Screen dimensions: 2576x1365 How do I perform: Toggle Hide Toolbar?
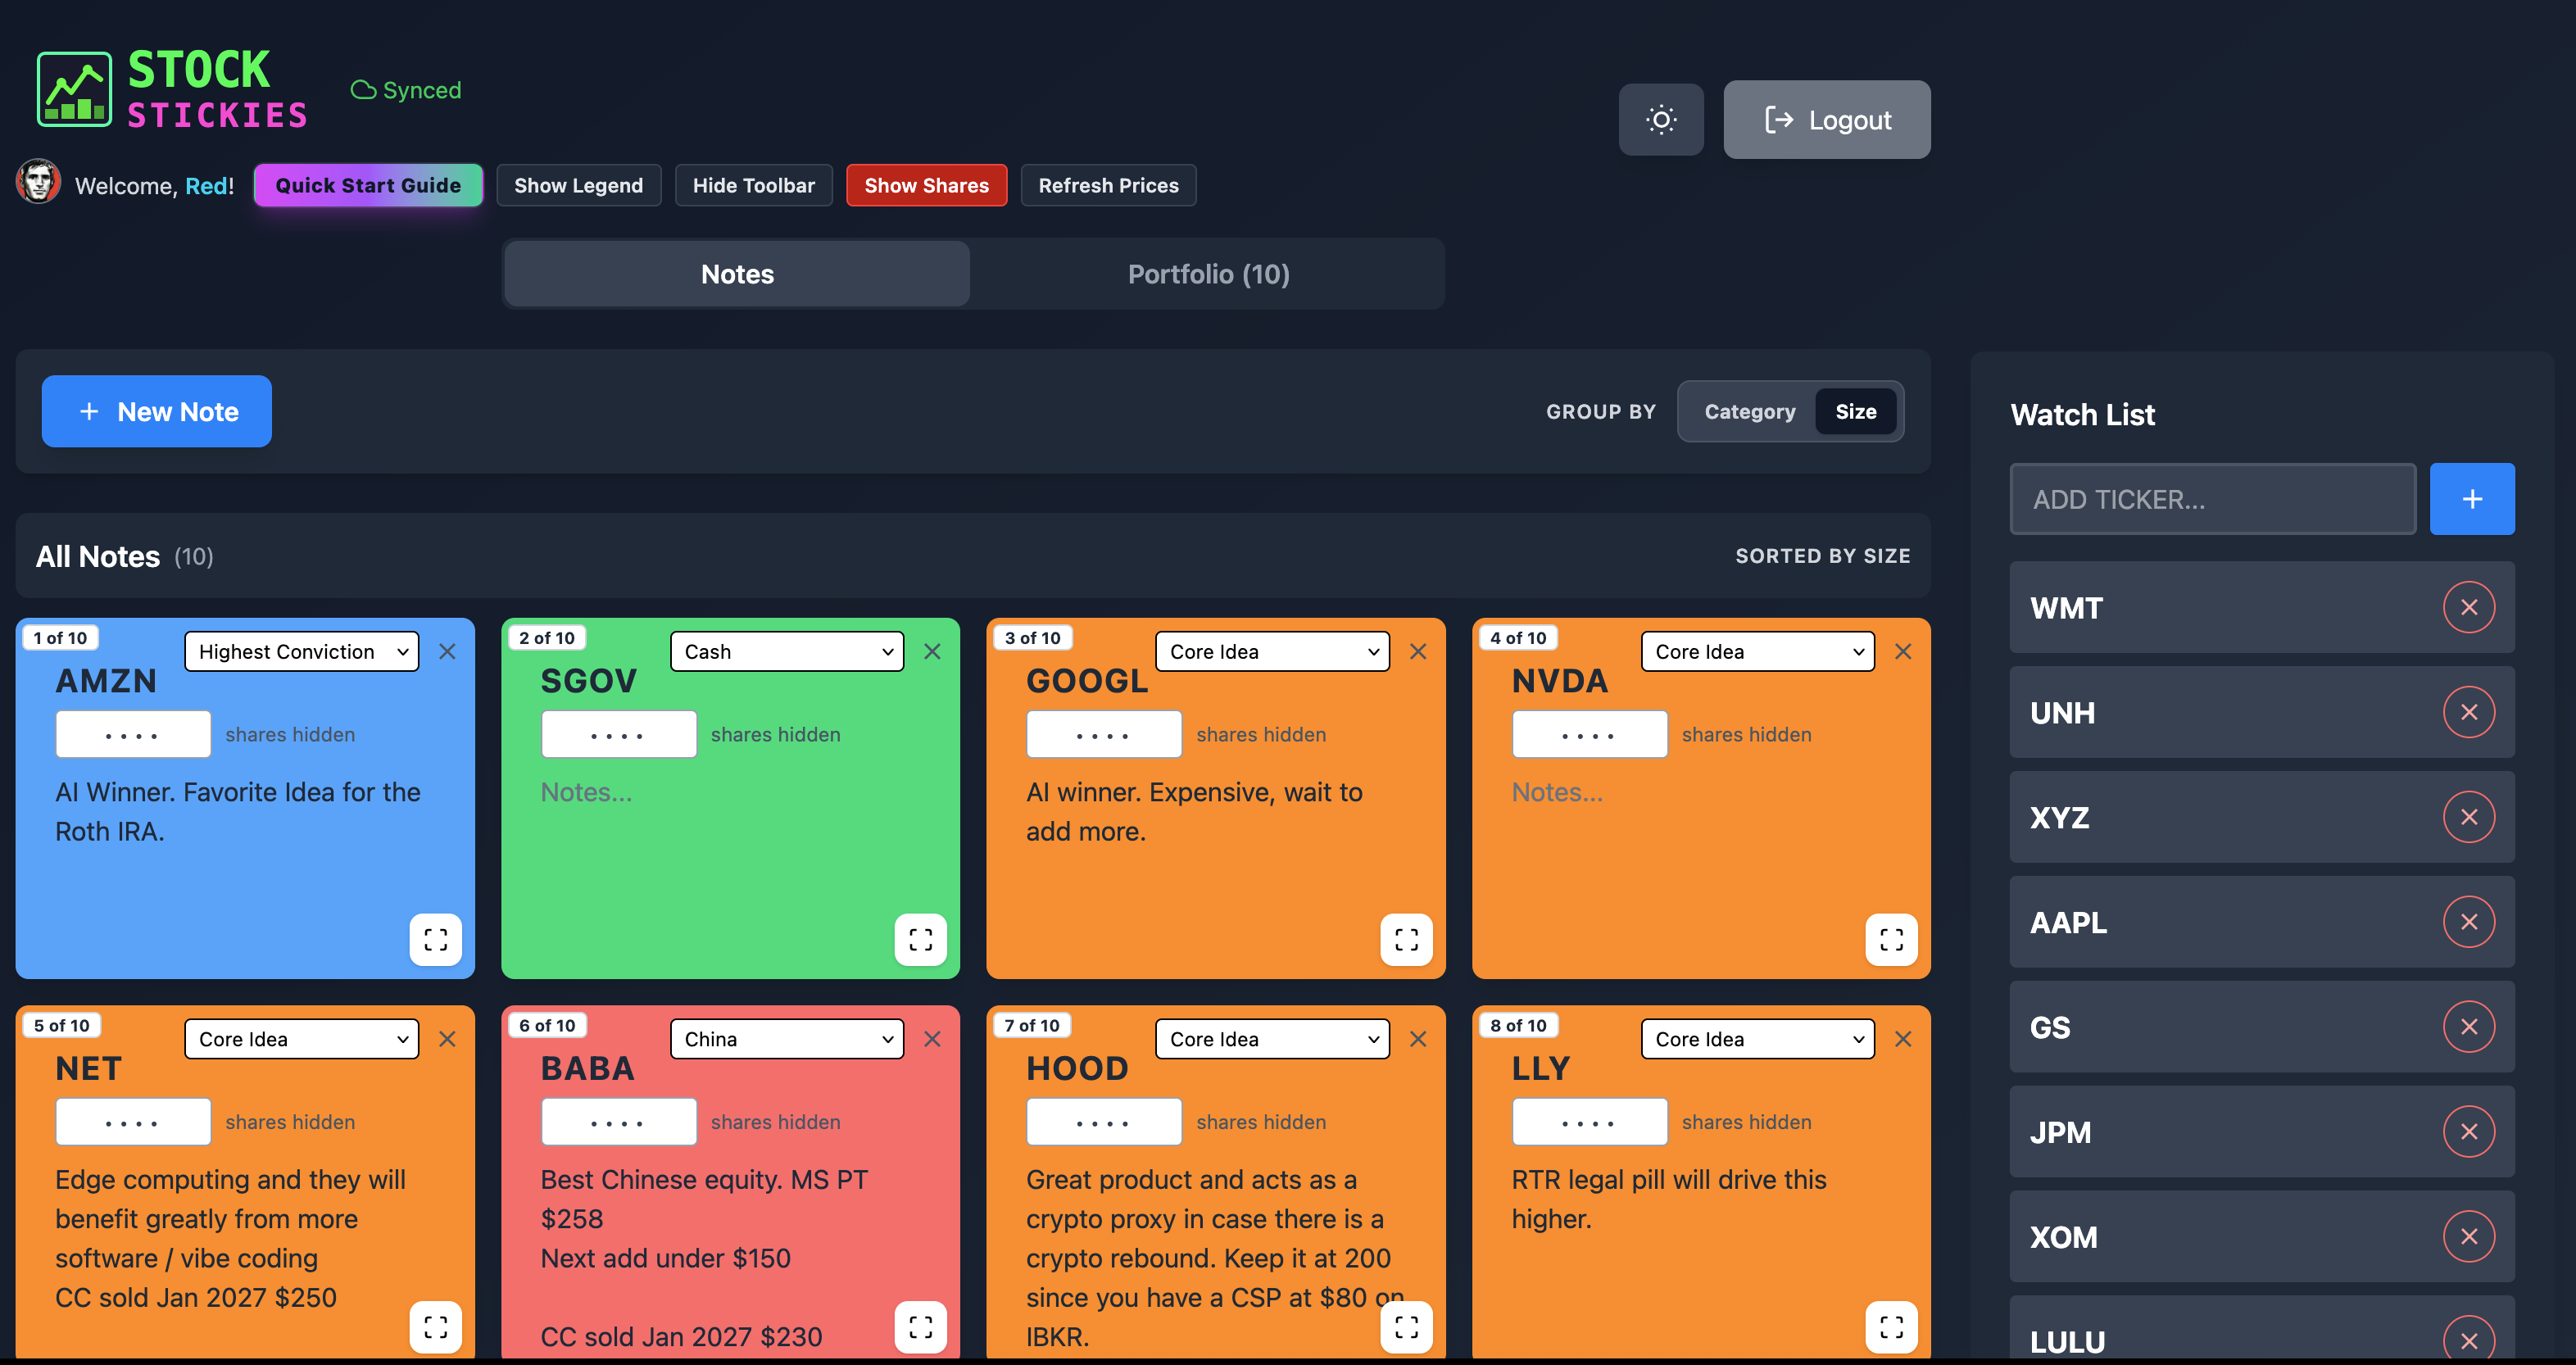click(x=753, y=185)
